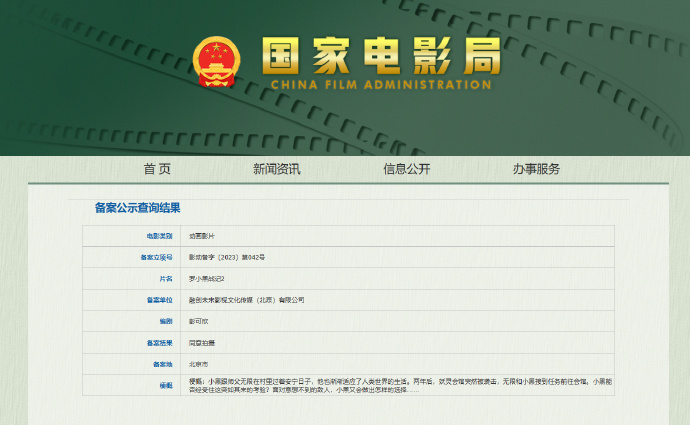
Task: Select the 备案结果 row label
Action: (159, 343)
